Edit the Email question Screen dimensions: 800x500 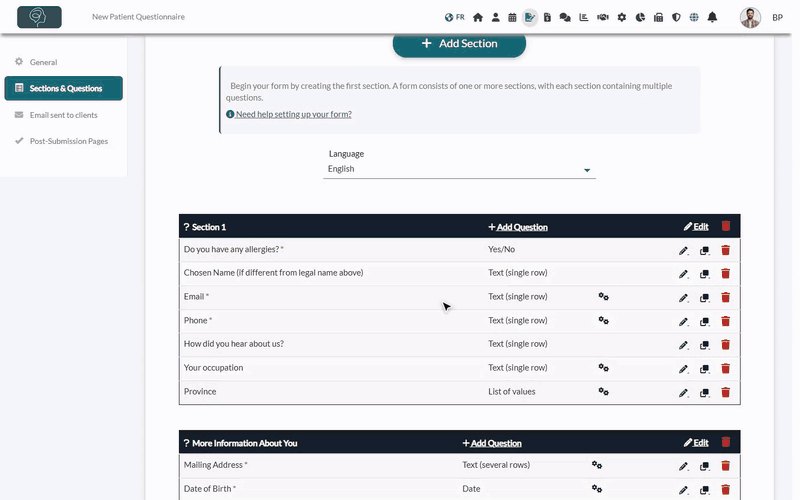pyautogui.click(x=683, y=298)
